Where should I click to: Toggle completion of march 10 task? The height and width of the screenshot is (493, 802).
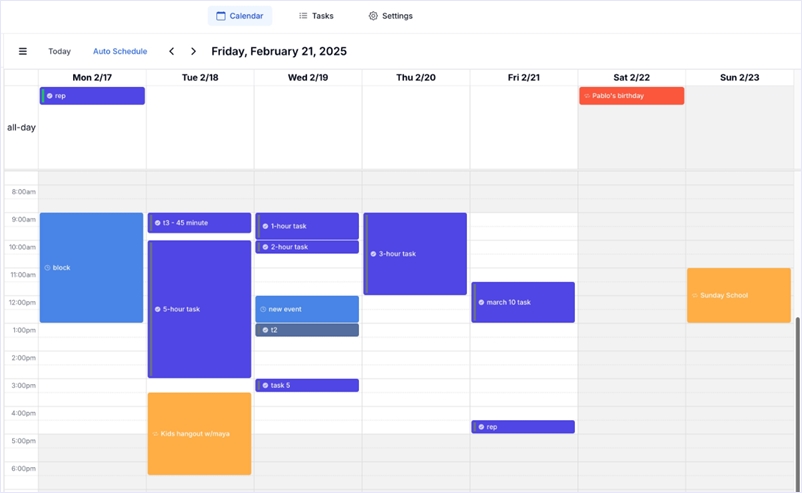[x=481, y=302]
